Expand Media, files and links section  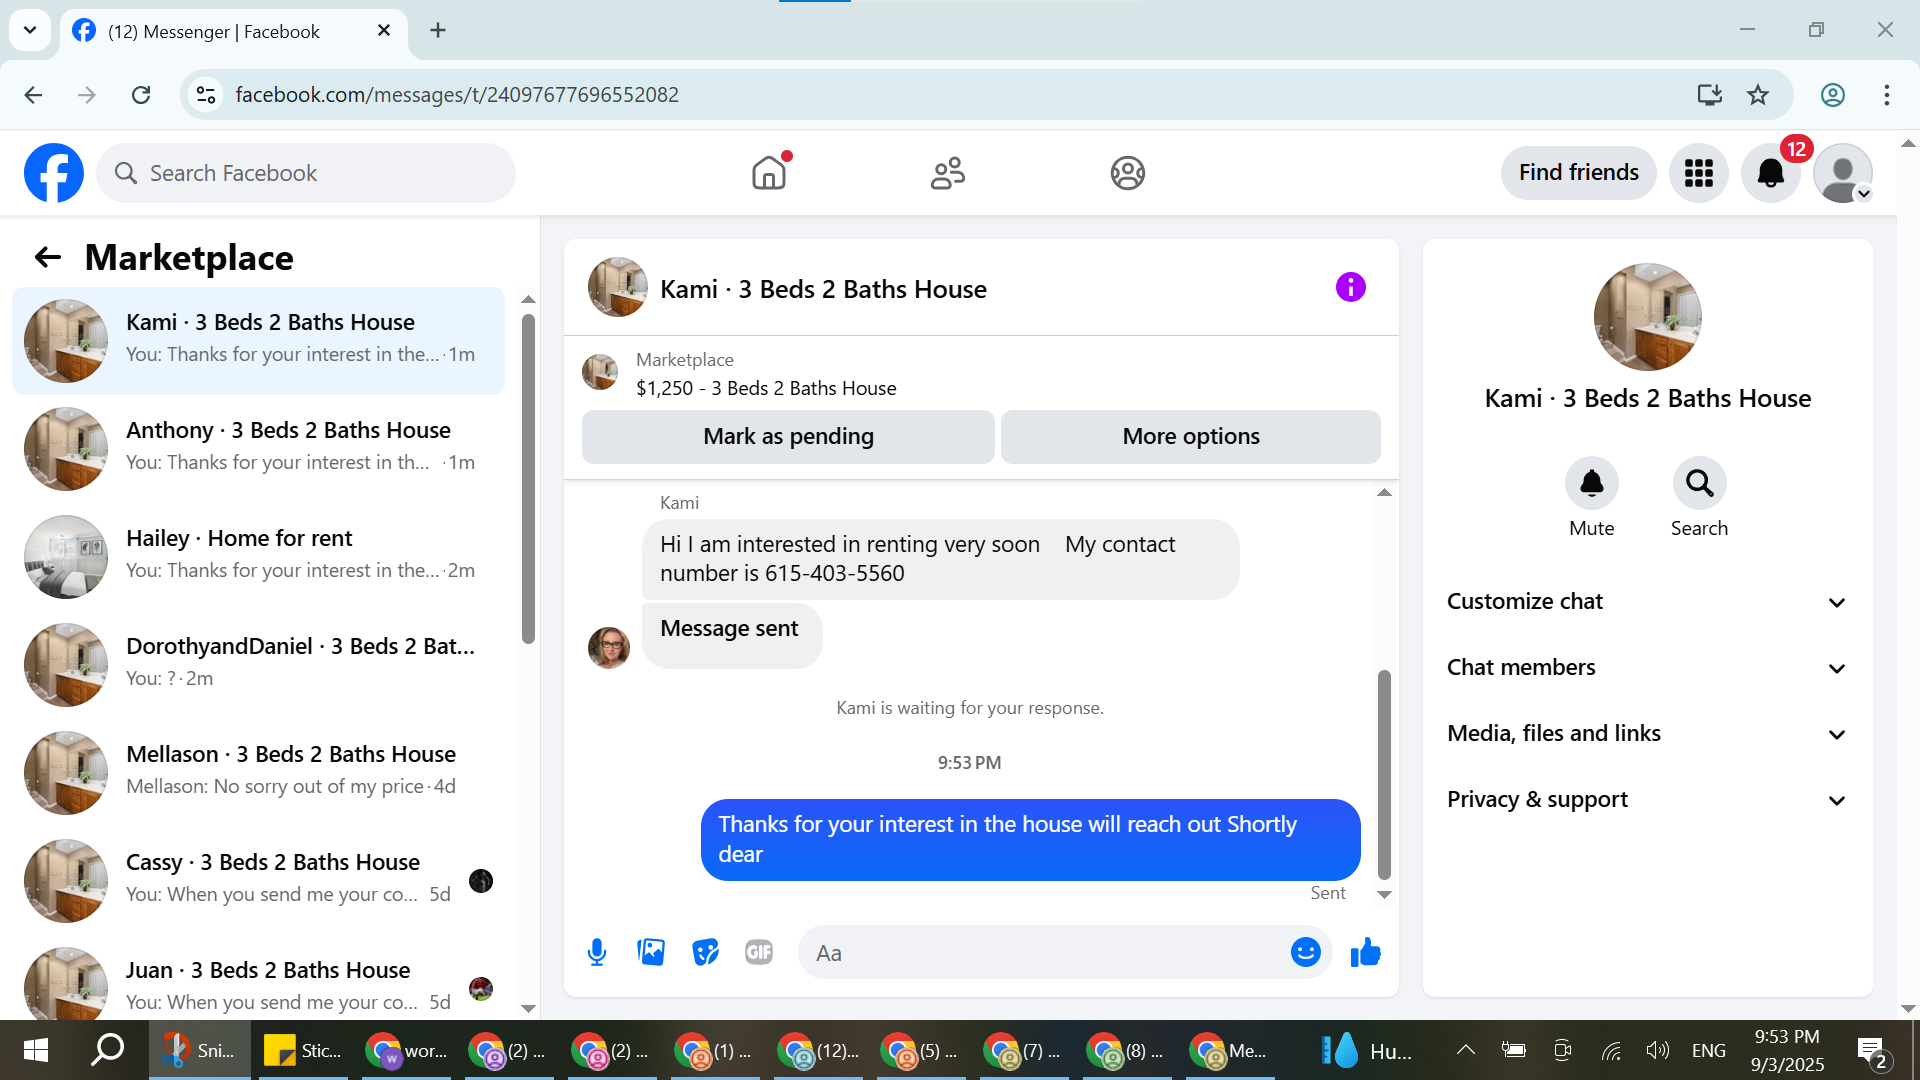(1647, 734)
